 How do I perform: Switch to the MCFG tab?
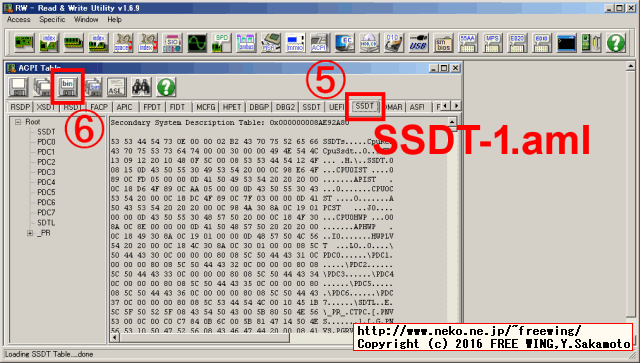coord(205,107)
